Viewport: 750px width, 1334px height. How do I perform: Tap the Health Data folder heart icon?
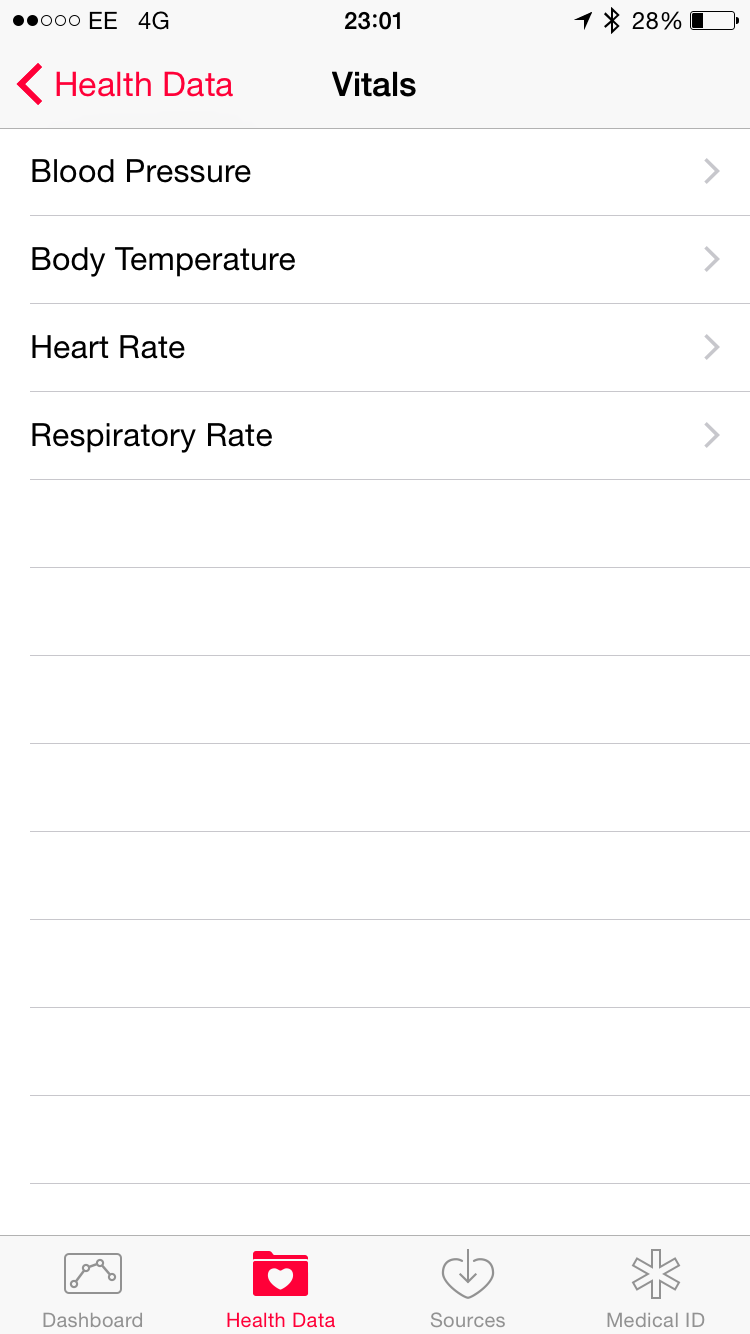point(280,1273)
